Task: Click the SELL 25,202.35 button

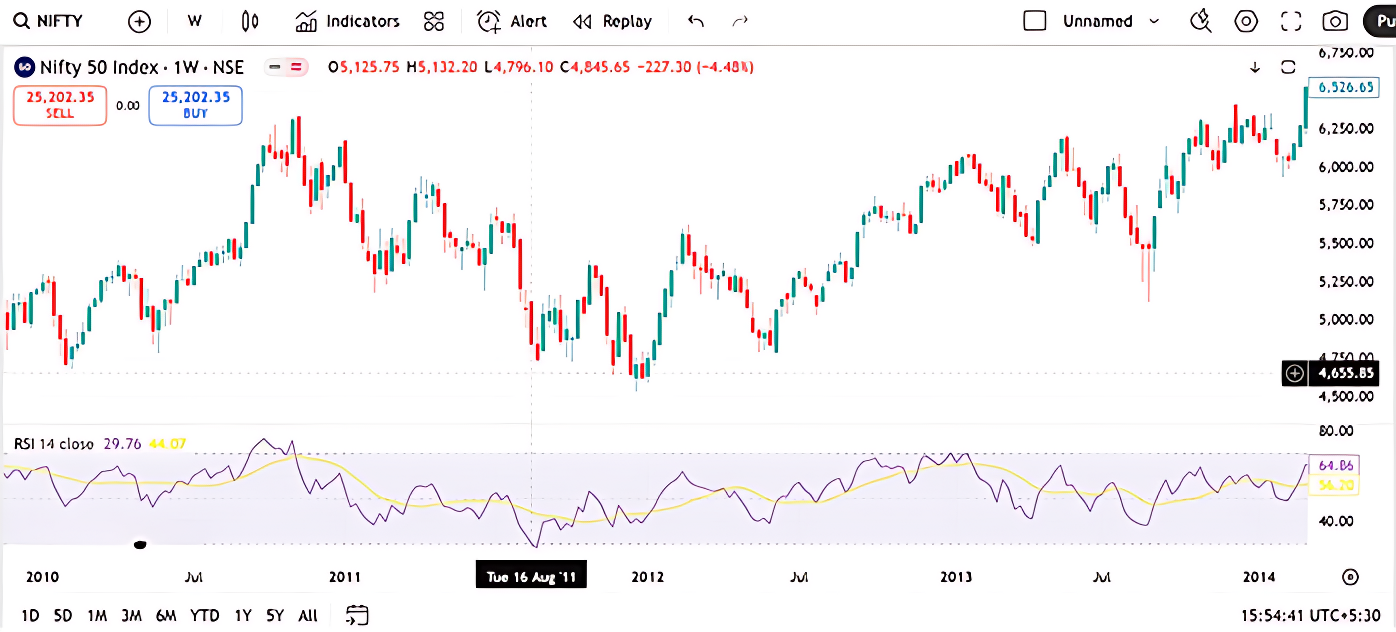Action: pyautogui.click(x=60, y=105)
